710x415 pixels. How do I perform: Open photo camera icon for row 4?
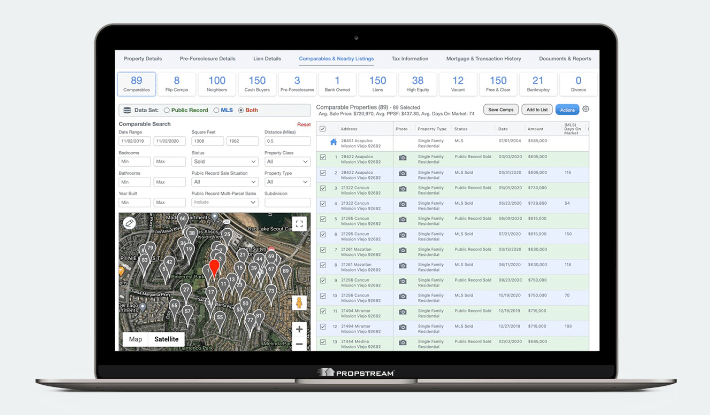(402, 202)
